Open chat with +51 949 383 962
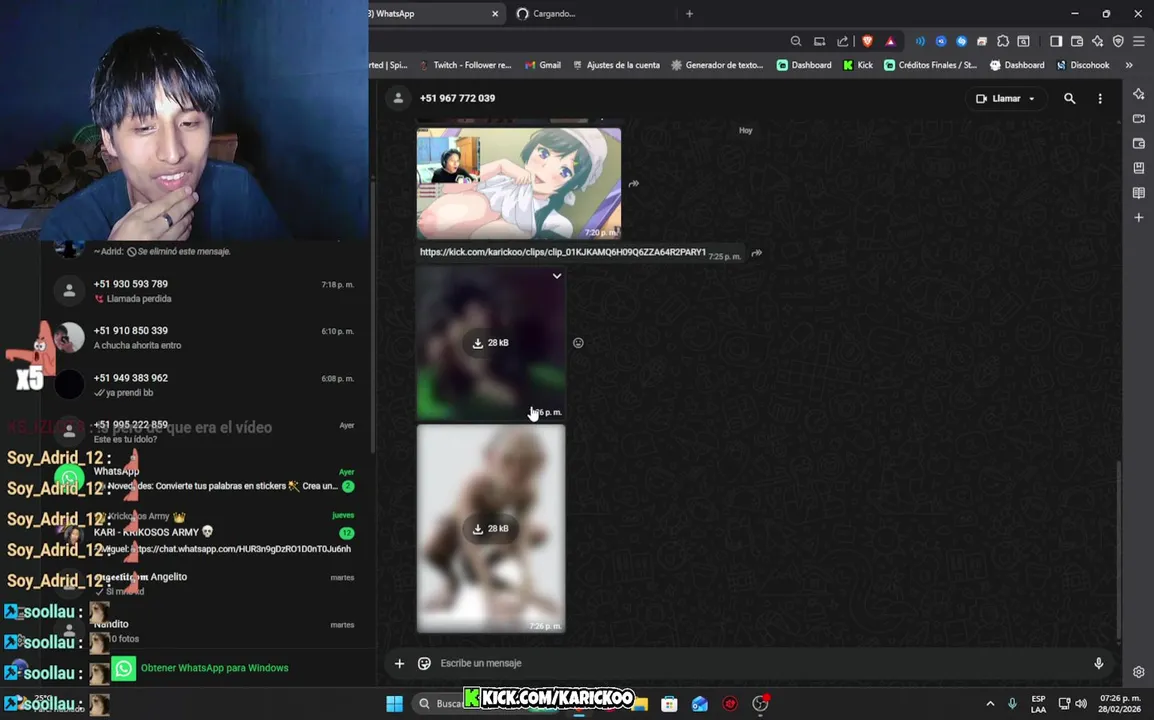 tap(210, 385)
